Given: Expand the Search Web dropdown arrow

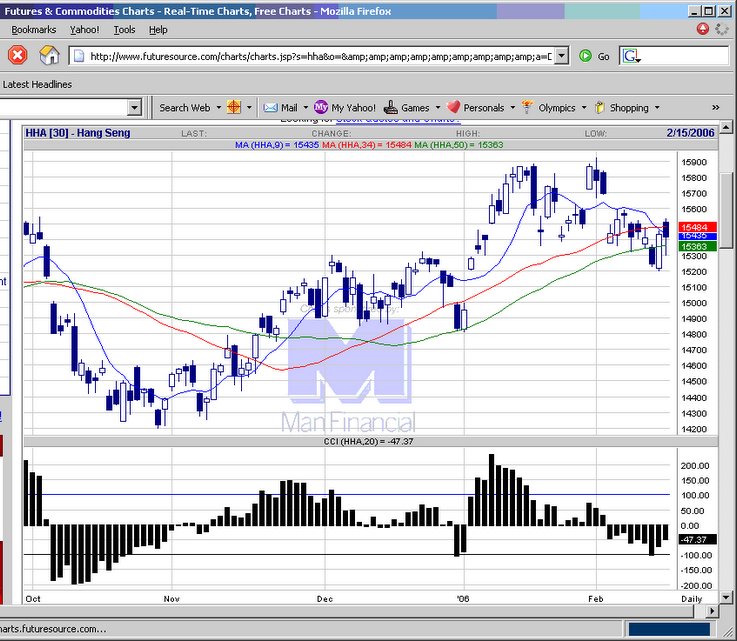Looking at the screenshot, I should 219,108.
